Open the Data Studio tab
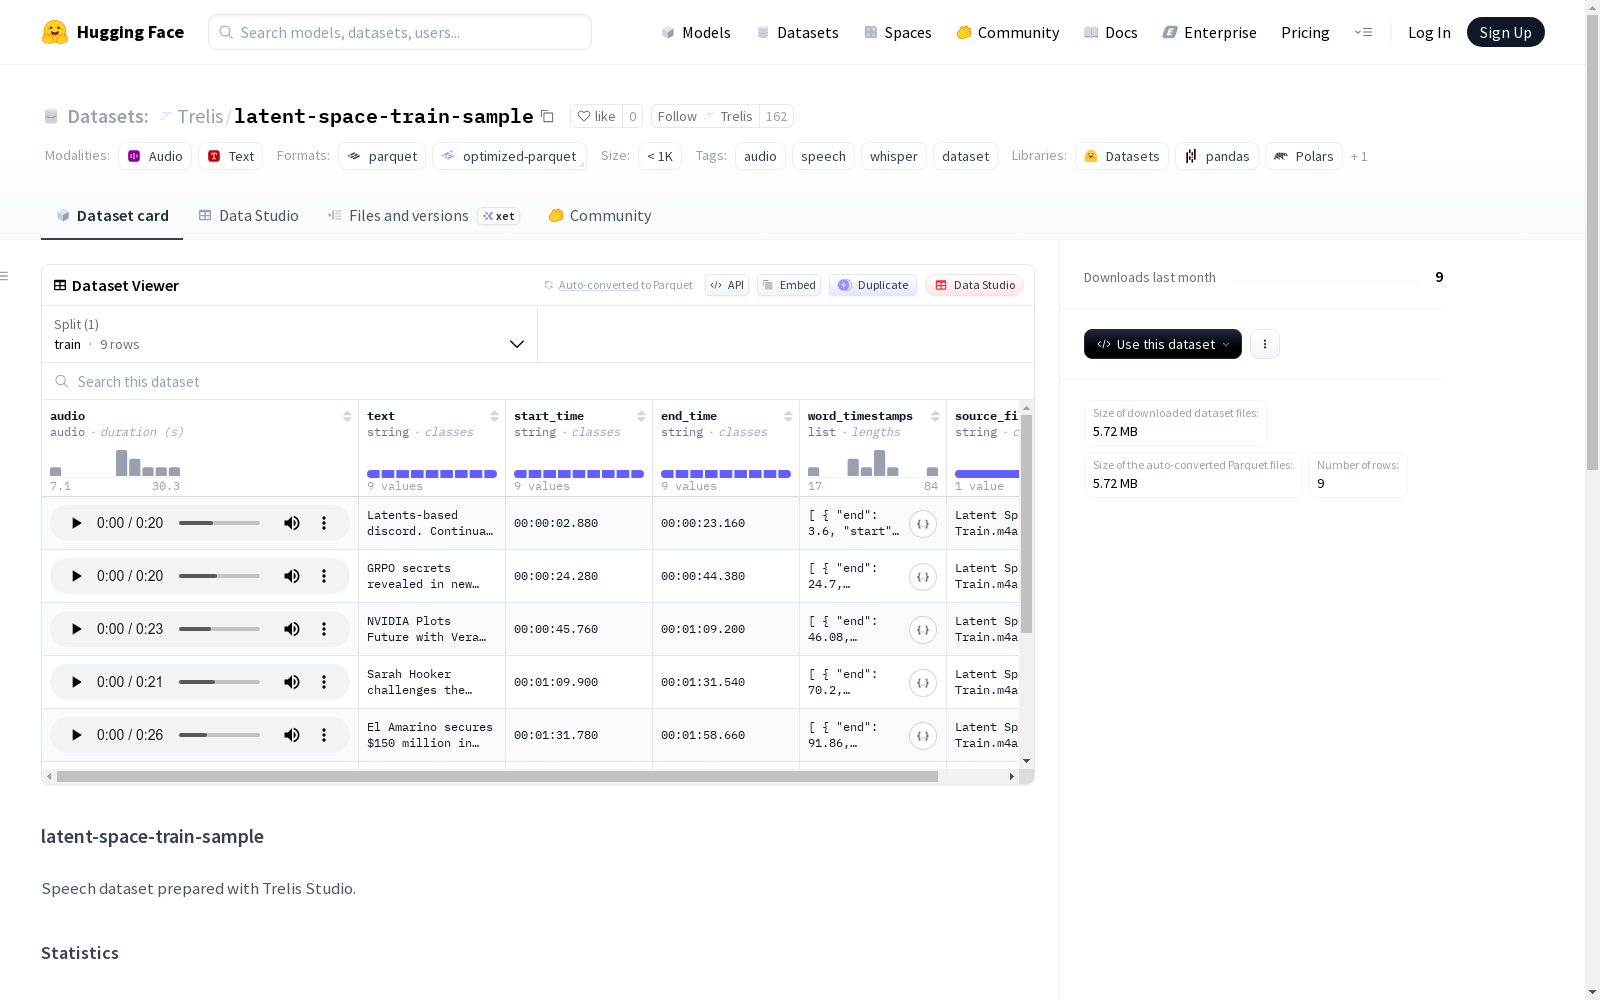 tap(249, 216)
